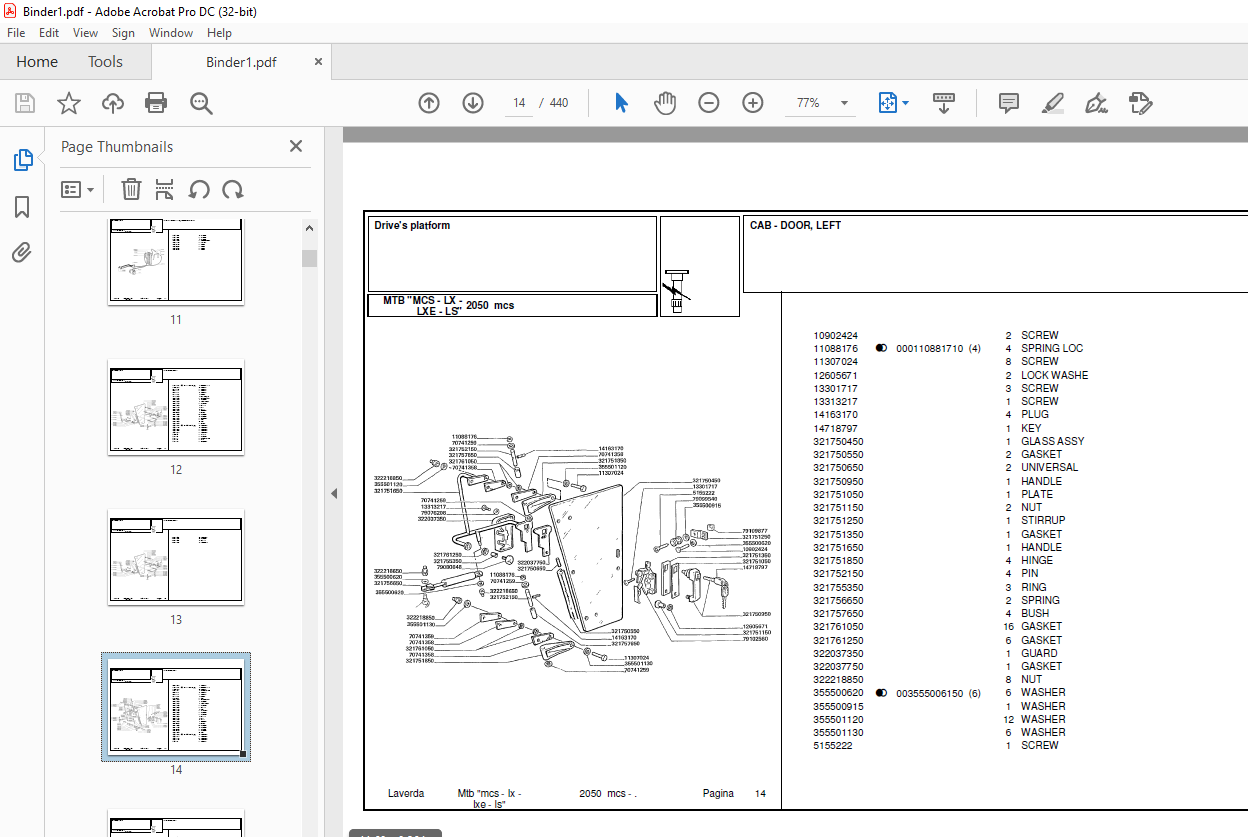Zoom in with the plus icon
Image resolution: width=1248 pixels, height=837 pixels.
tap(753, 103)
